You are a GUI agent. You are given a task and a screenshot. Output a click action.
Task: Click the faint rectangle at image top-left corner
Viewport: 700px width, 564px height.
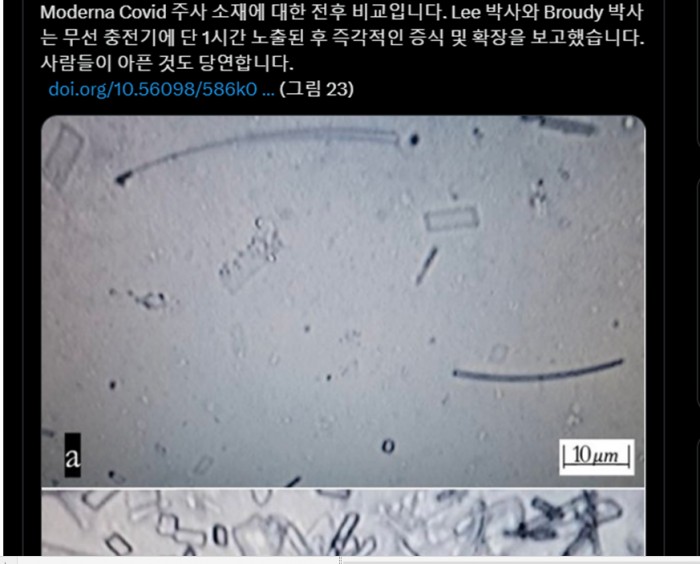click(x=64, y=155)
